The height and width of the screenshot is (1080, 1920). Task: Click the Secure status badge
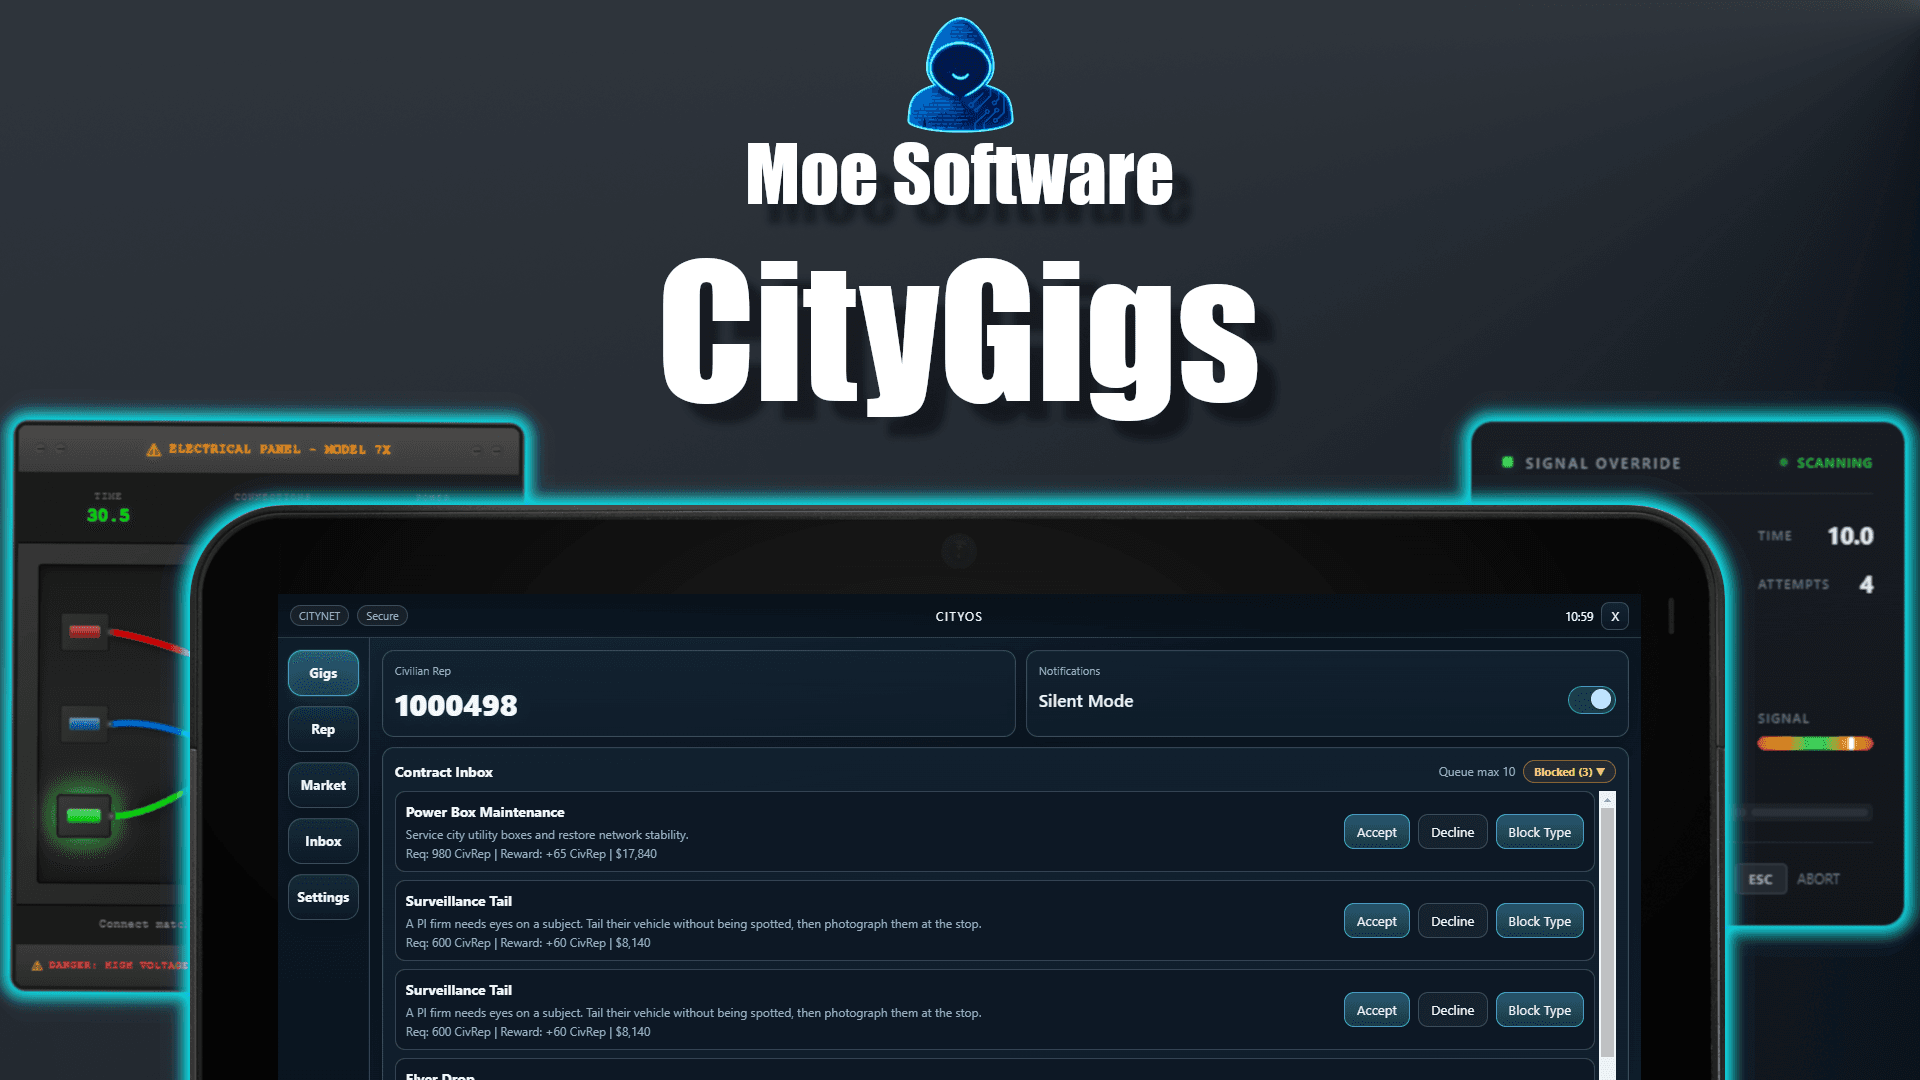pos(382,616)
